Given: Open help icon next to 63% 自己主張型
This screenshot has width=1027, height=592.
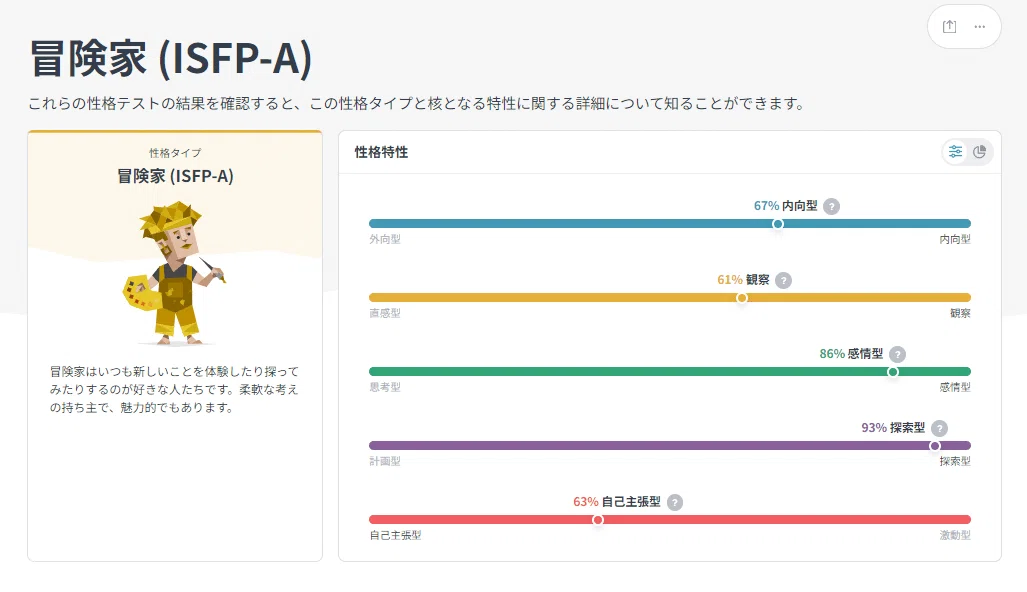Looking at the screenshot, I should pyautogui.click(x=675, y=502).
